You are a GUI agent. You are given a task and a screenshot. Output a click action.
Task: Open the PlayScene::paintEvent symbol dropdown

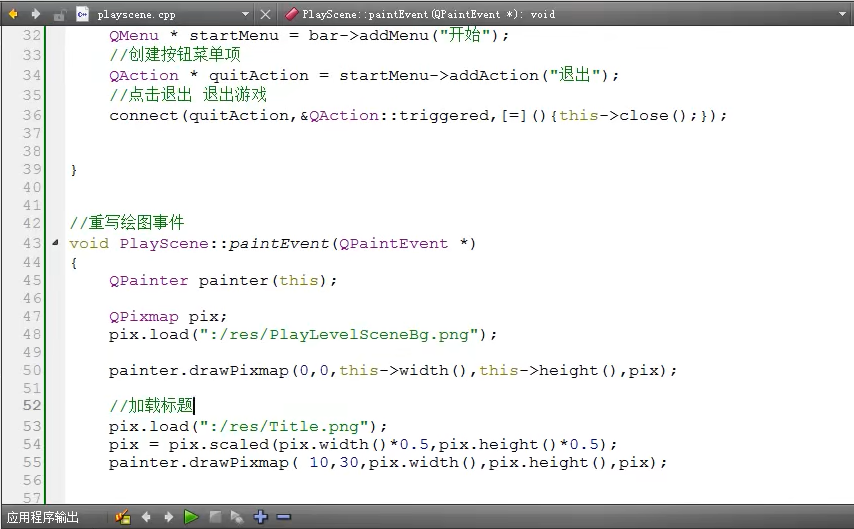842,14
